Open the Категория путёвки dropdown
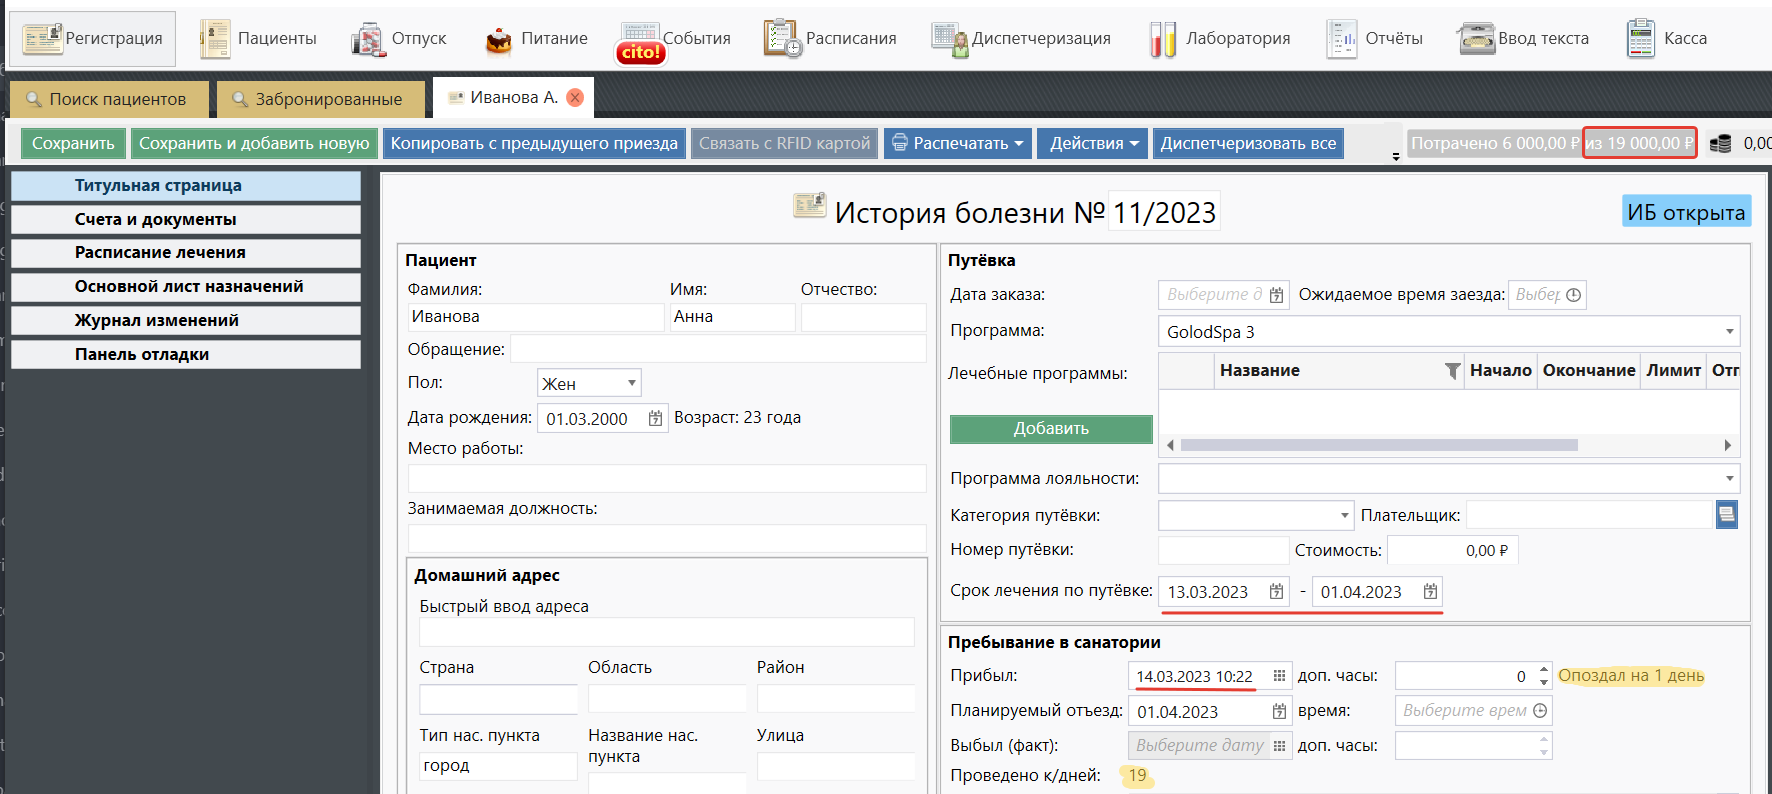The width and height of the screenshot is (1772, 794). 1344,516
